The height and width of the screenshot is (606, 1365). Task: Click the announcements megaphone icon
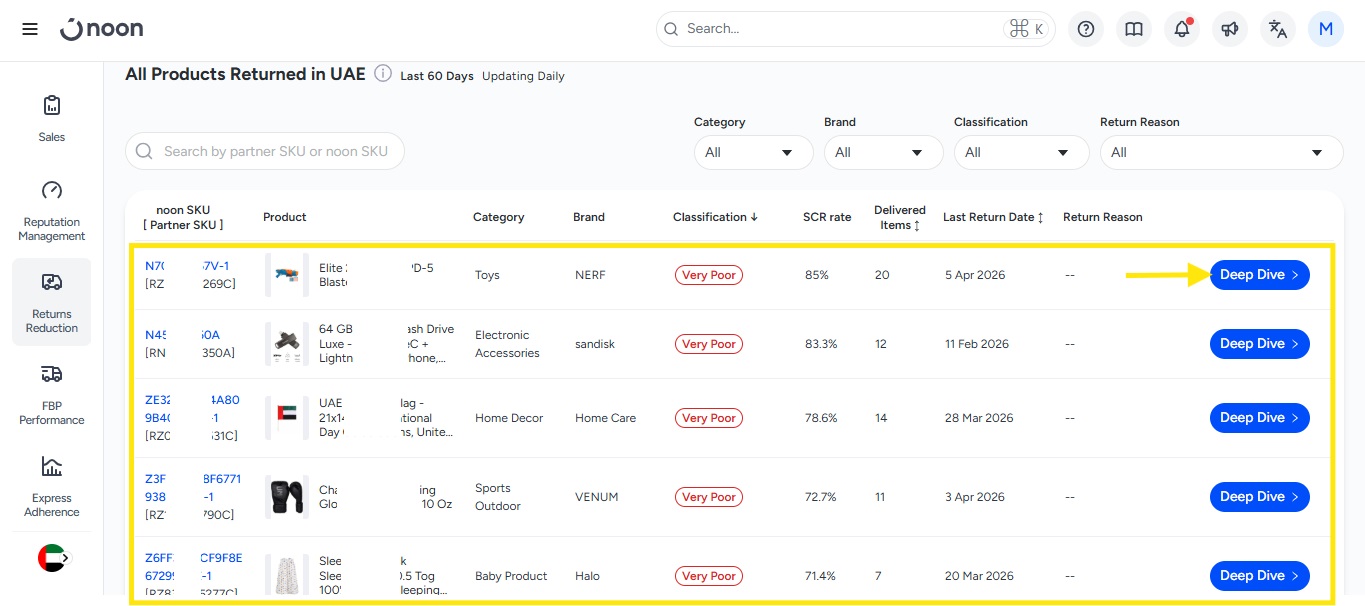click(1230, 29)
